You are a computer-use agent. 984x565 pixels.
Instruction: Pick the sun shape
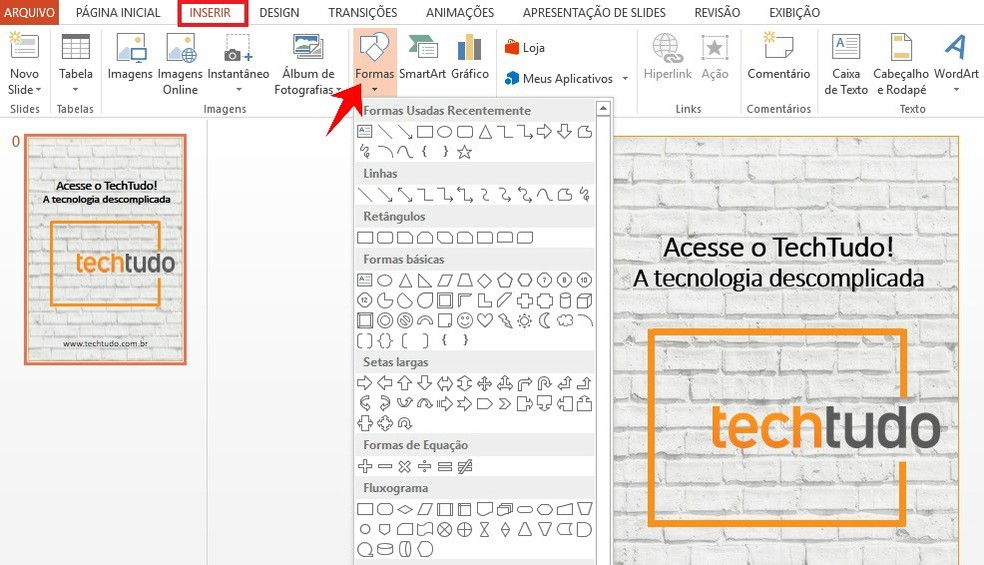click(x=525, y=320)
